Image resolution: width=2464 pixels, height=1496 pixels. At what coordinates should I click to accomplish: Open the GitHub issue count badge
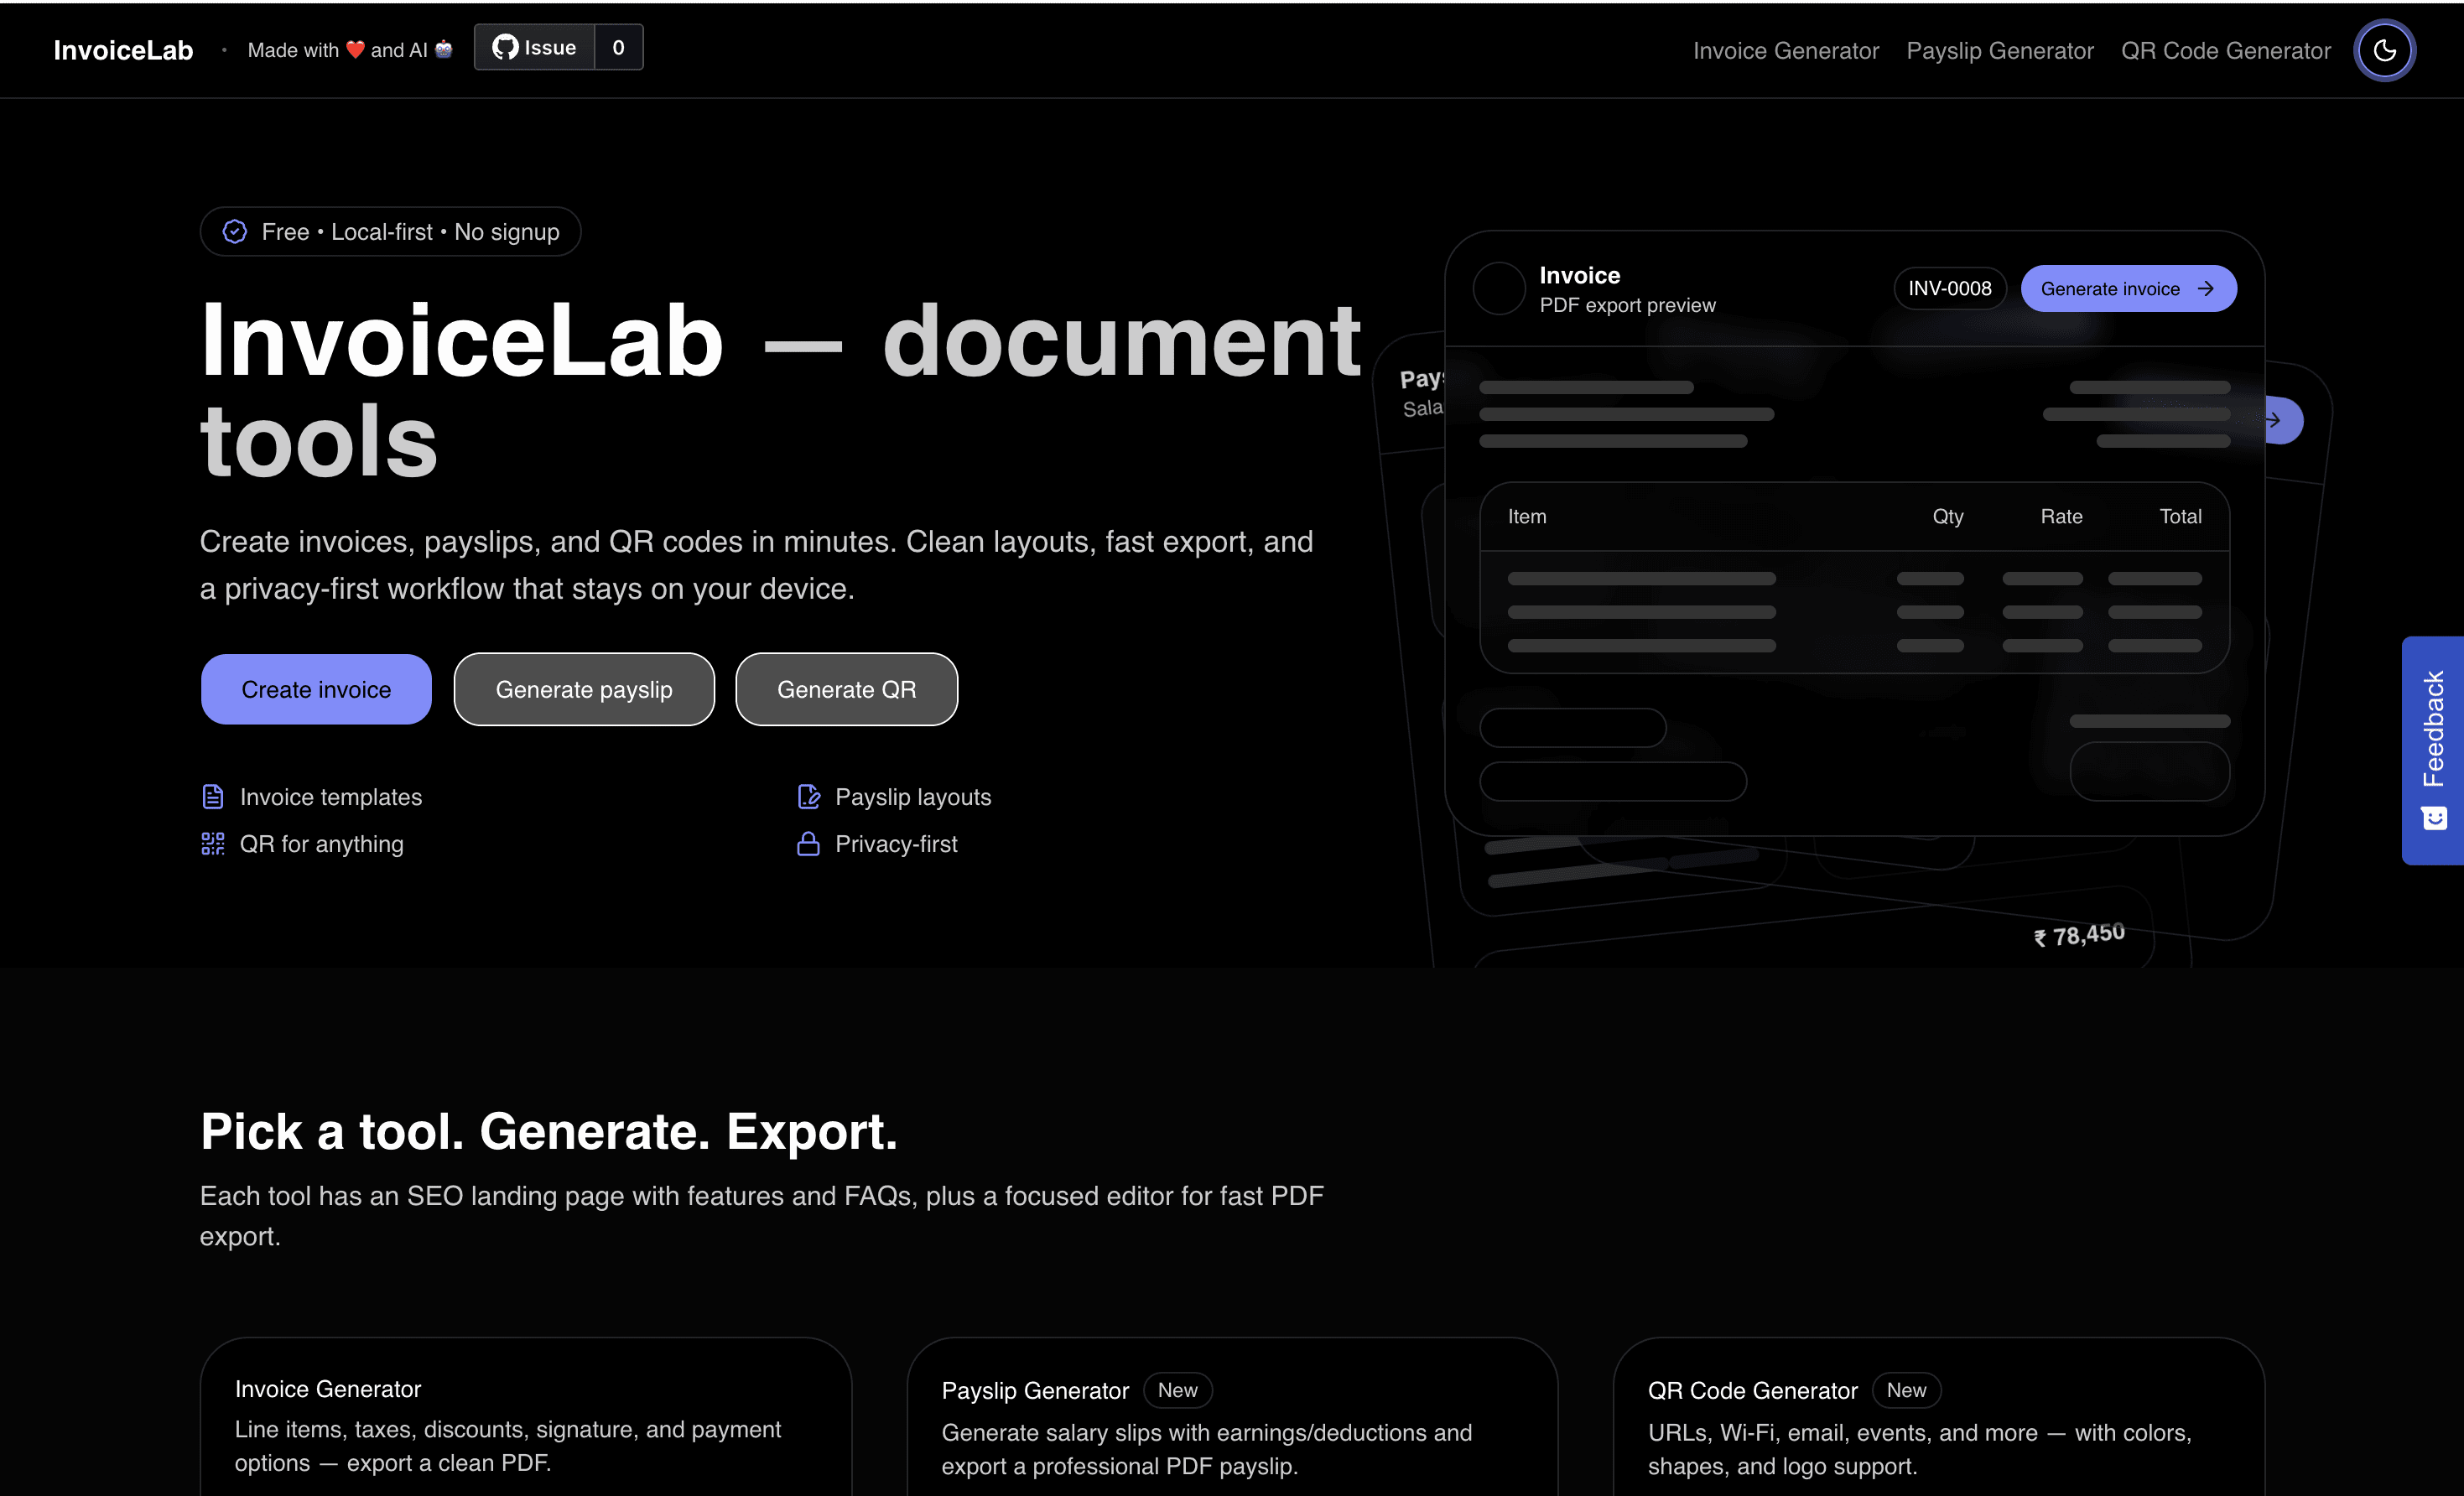pos(618,47)
